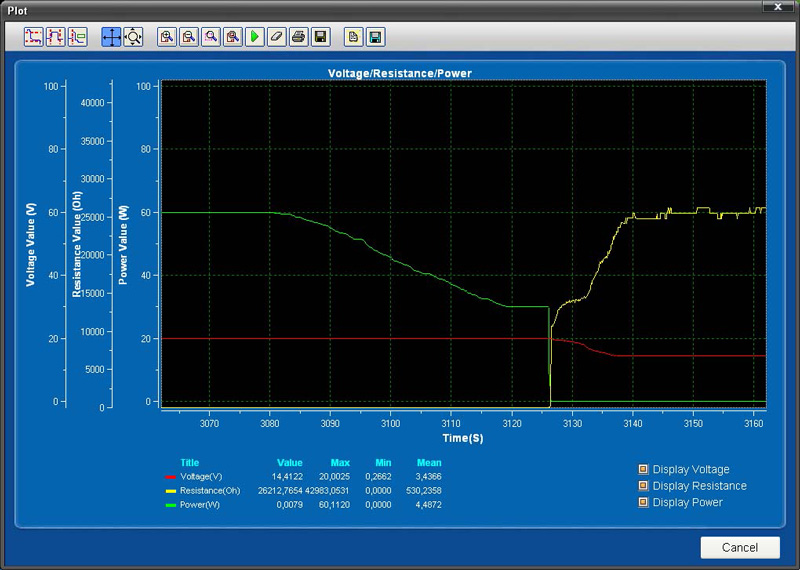The width and height of the screenshot is (800, 570).
Task: Click the first magnifier zoom icon
Action: [x=166, y=37]
